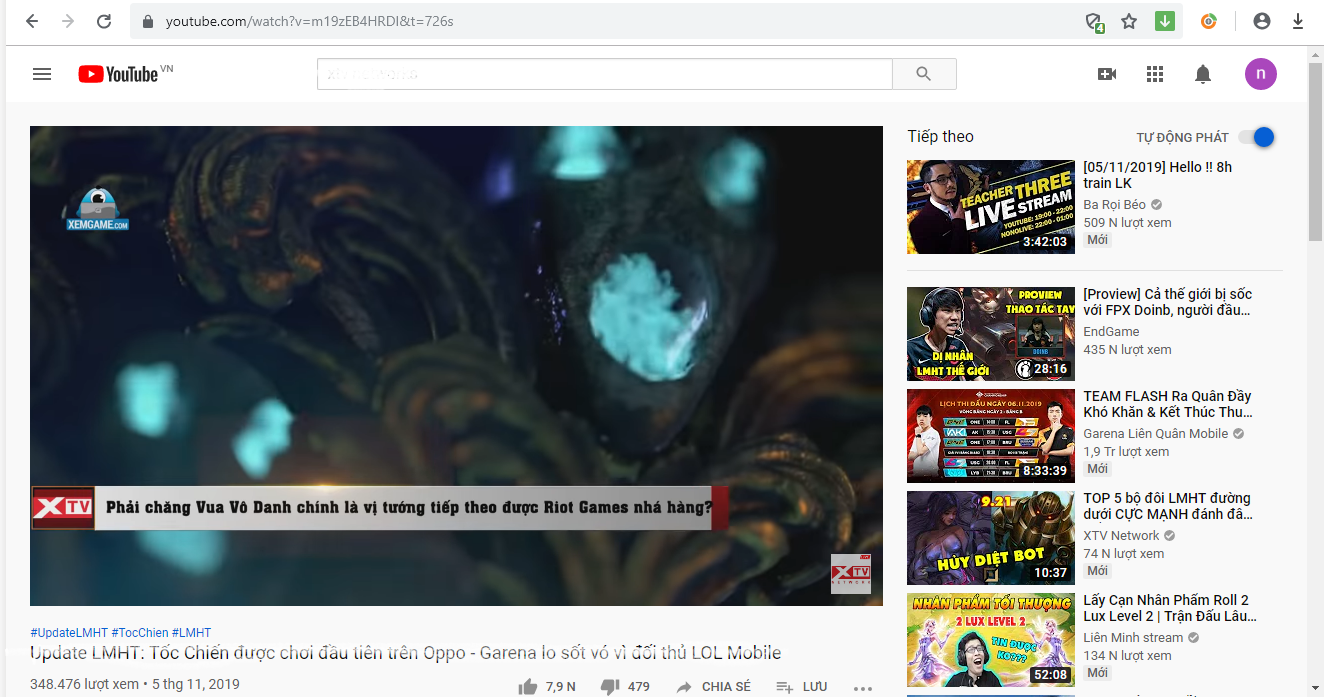Click the #TocChien hashtag
Screen dimensions: 1324x697
[140, 633]
